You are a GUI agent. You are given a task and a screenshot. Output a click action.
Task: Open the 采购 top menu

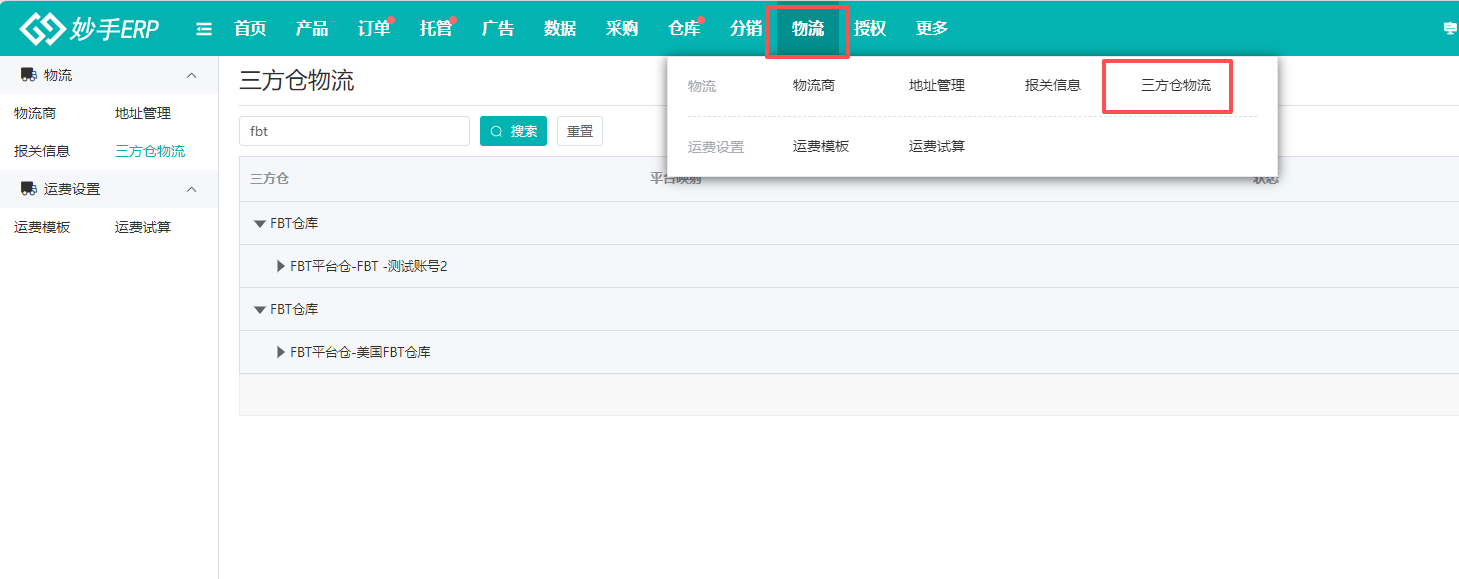622,29
